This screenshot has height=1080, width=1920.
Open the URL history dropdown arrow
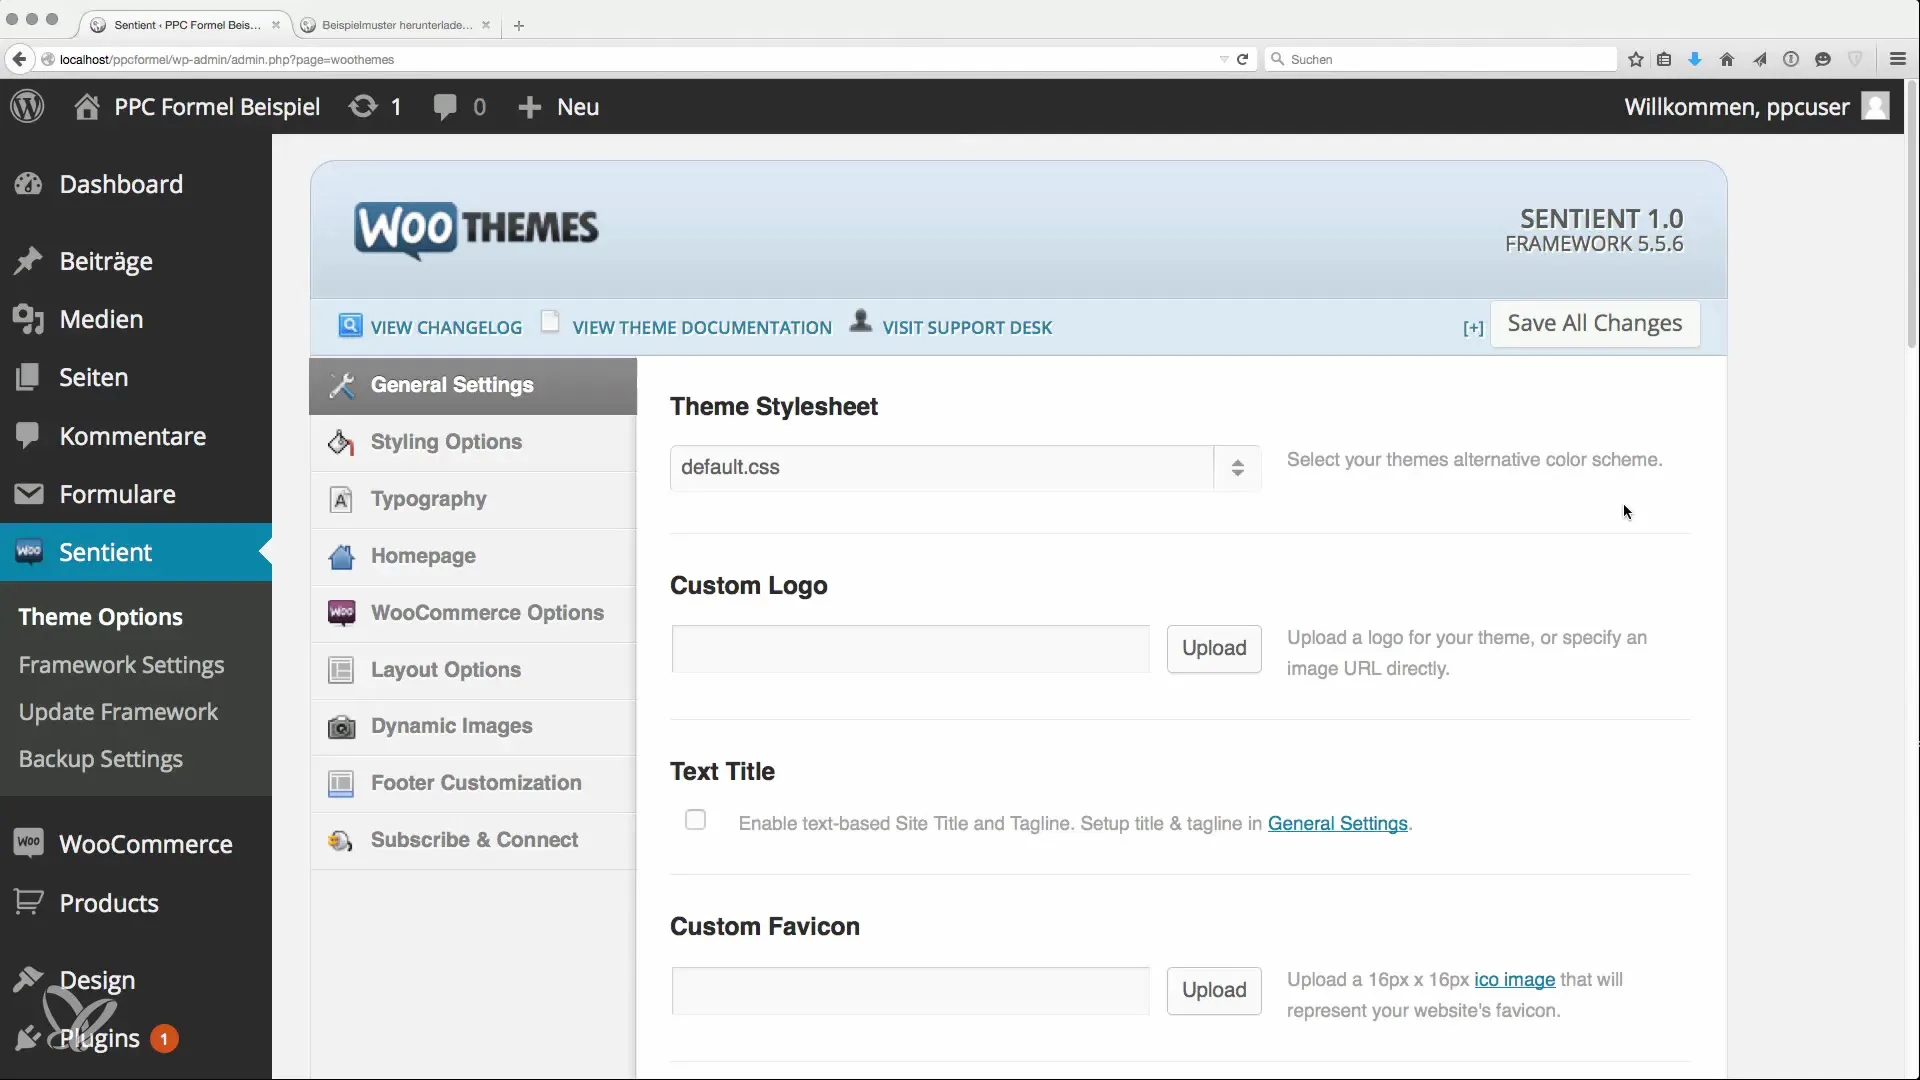[x=1224, y=59]
